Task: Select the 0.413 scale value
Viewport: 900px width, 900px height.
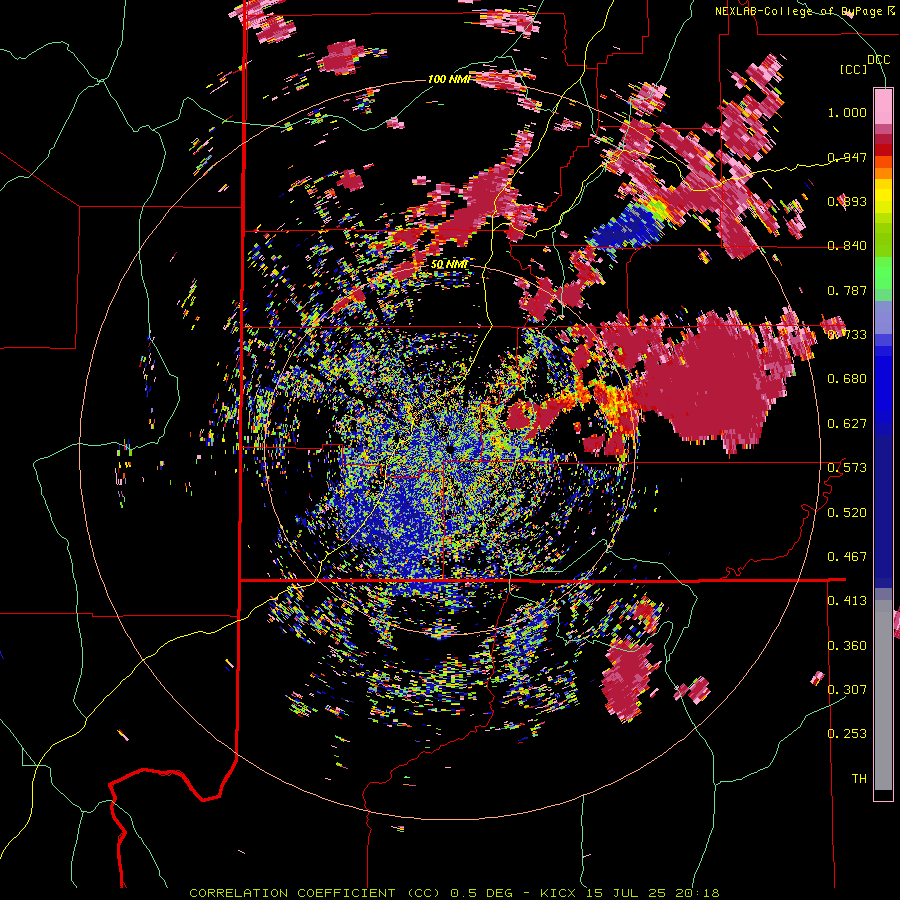Action: [x=847, y=601]
